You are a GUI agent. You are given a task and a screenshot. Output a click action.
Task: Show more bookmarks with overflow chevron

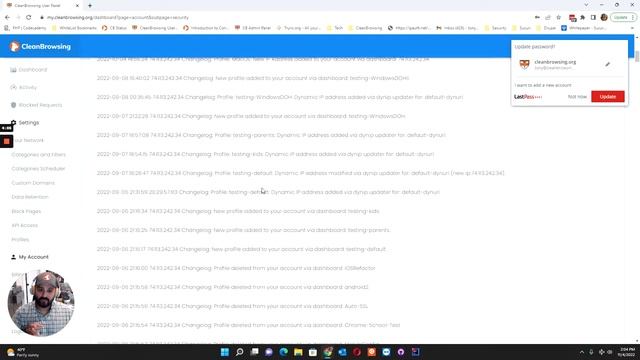pos(633,28)
